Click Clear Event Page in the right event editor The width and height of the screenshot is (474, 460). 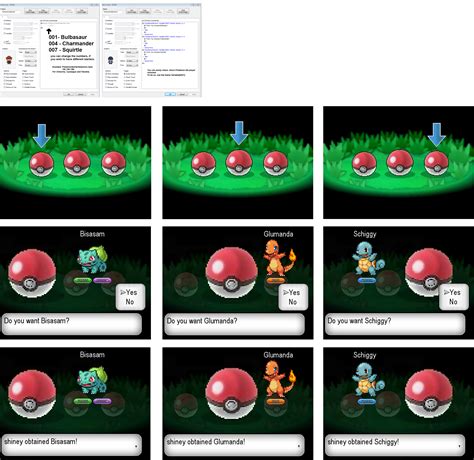point(183,11)
